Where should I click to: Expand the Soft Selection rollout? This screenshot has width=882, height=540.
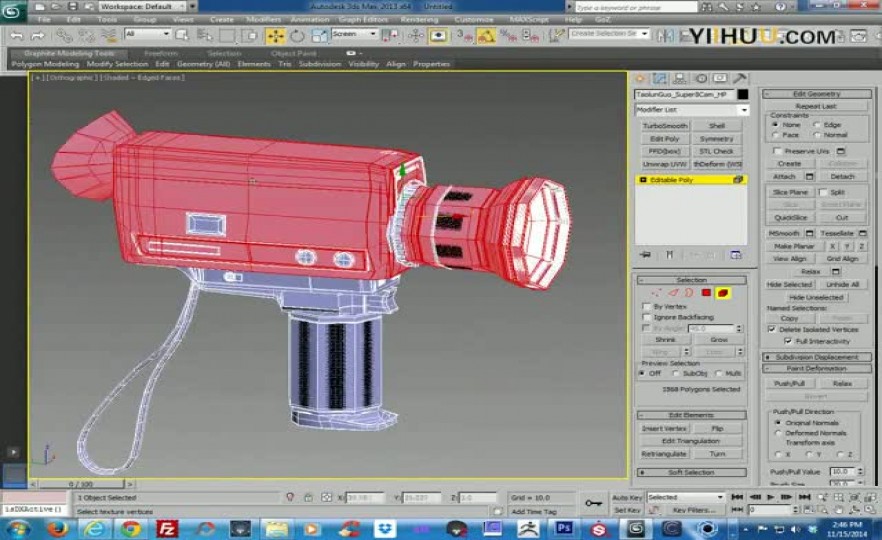691,472
